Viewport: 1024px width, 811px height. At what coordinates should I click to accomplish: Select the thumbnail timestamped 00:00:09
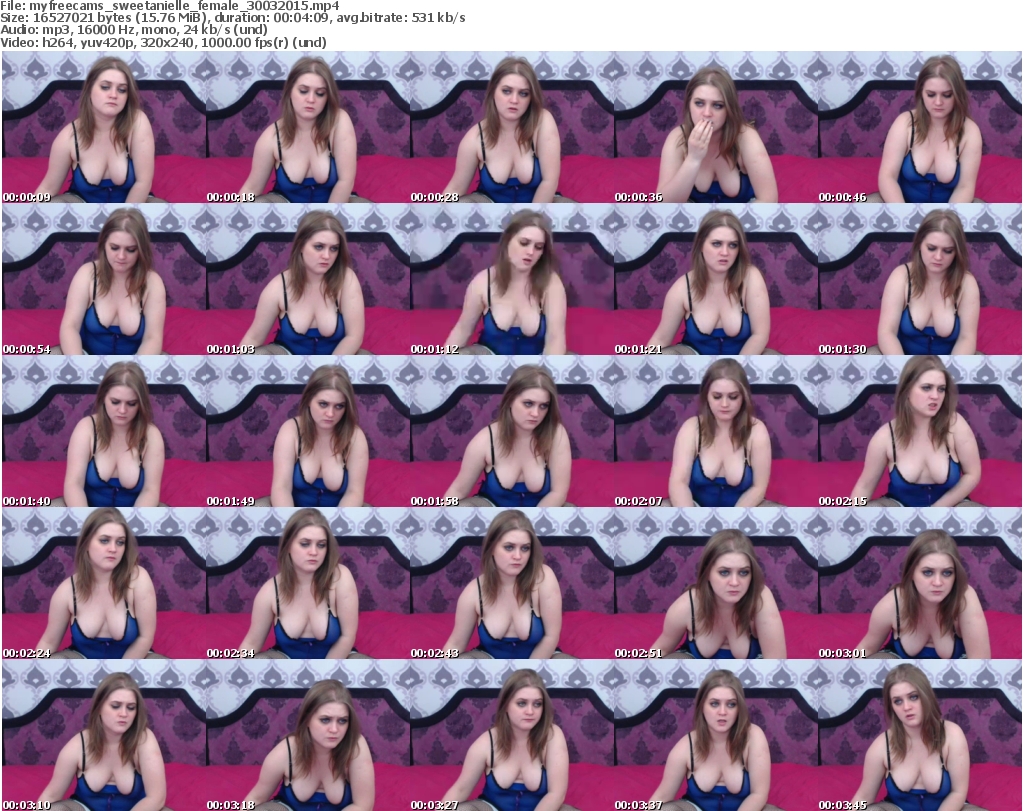104,127
